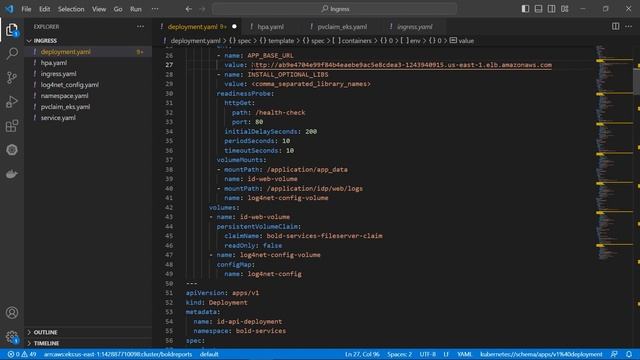This screenshot has height=360, width=640.
Task: Open the Kubernetes view icon
Action: pyautogui.click(x=12, y=150)
